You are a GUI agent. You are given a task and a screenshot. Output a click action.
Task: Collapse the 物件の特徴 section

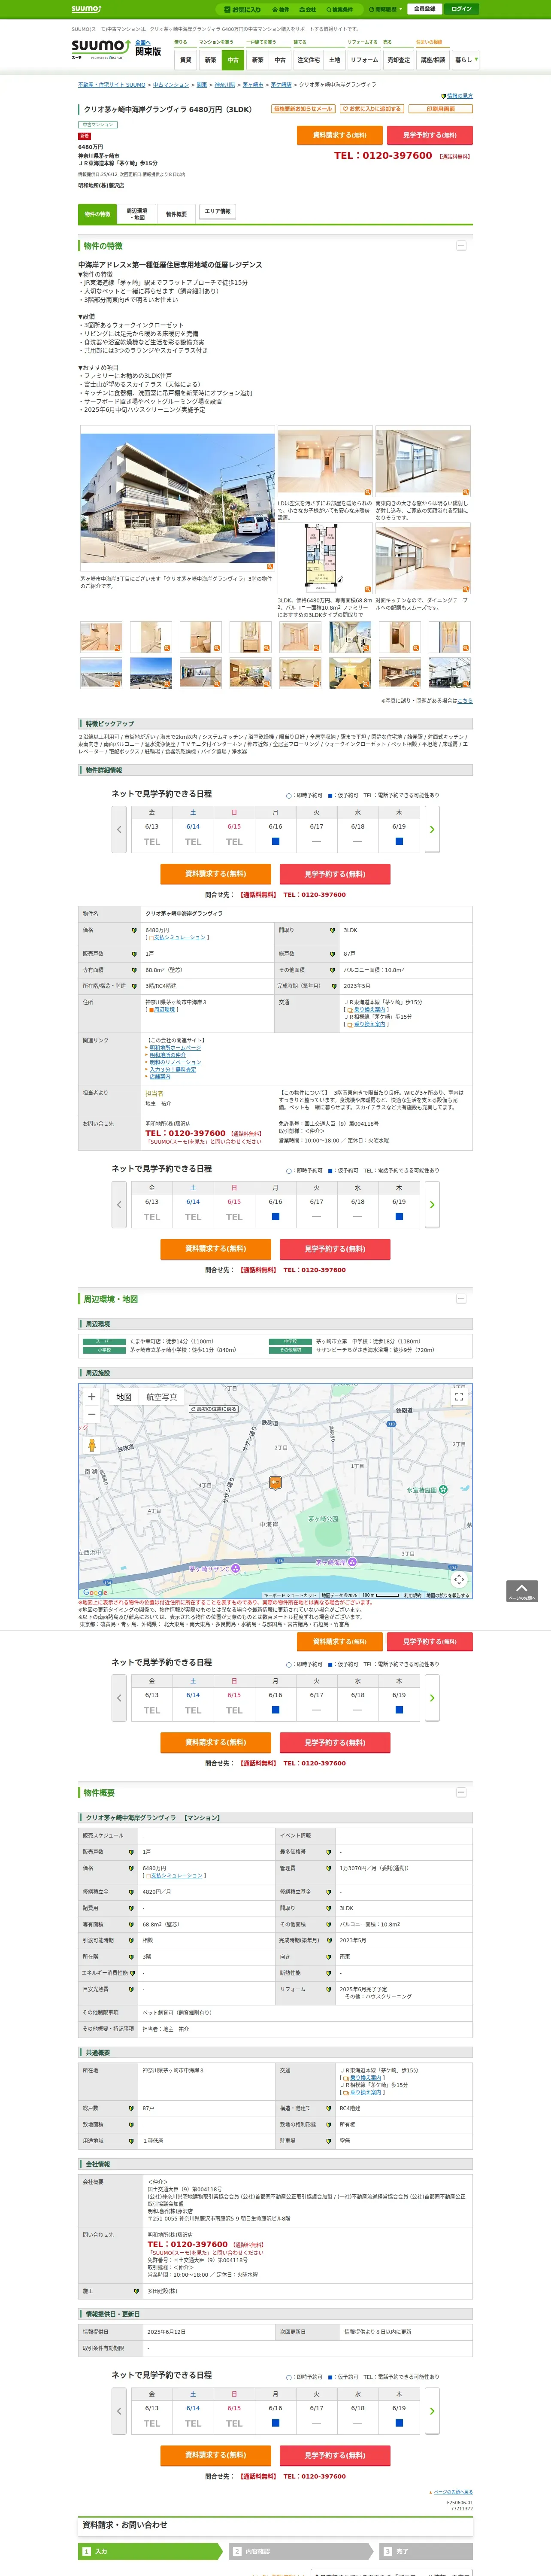[x=461, y=246]
